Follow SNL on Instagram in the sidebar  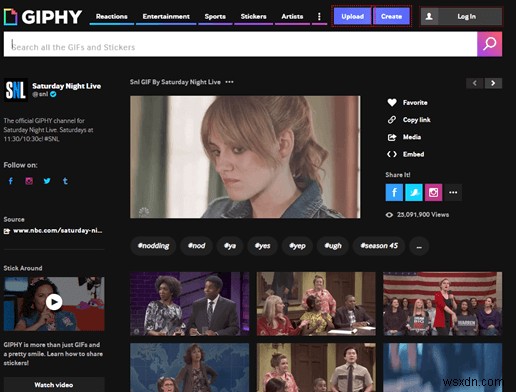pyautogui.click(x=29, y=181)
